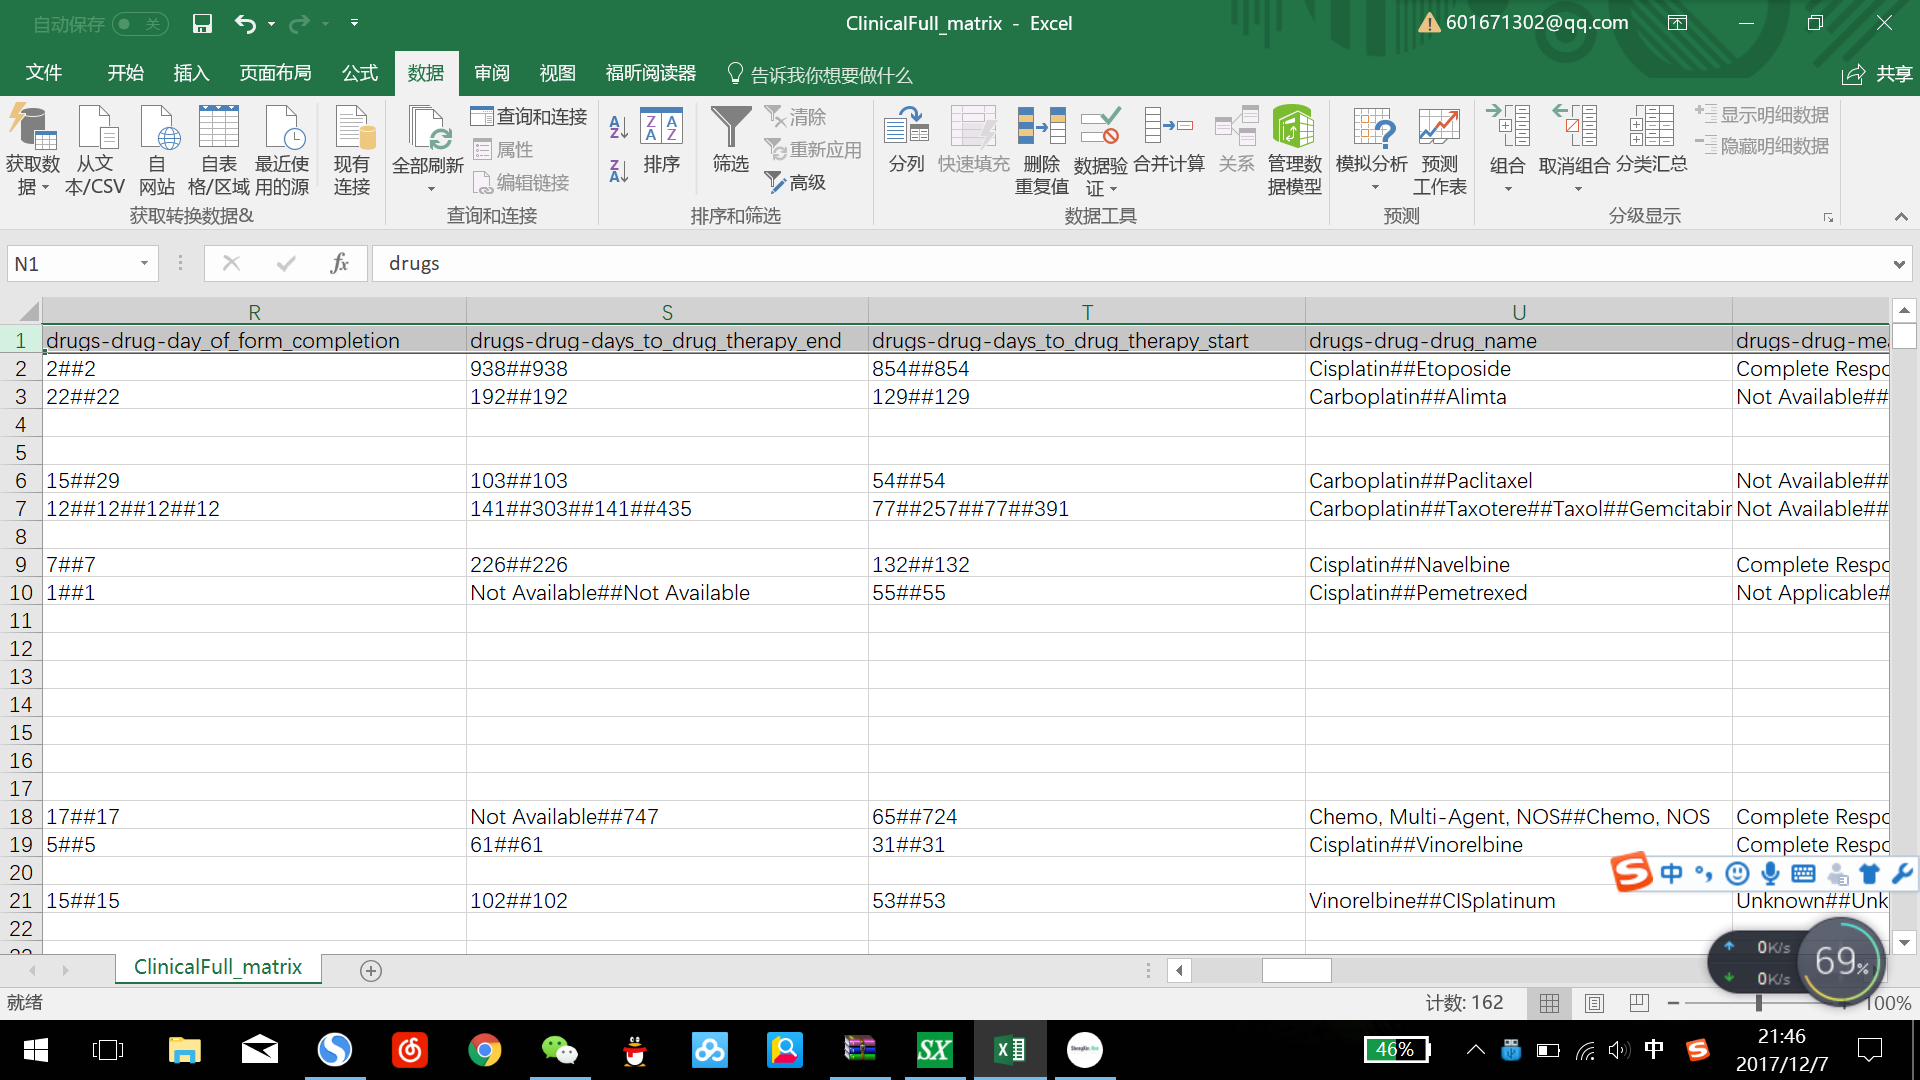Screen dimensions: 1920x1080
Task: Import data From Web (自网站)
Action: tap(157, 150)
